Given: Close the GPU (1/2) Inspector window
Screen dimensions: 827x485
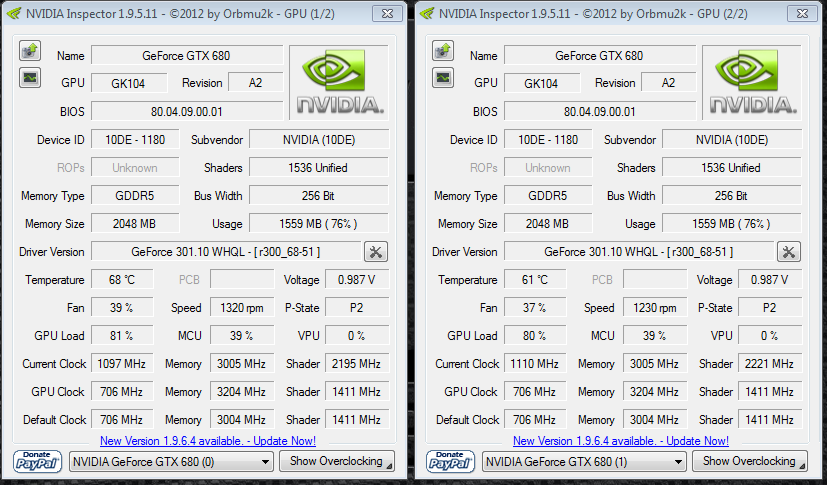Looking at the screenshot, I should point(387,14).
